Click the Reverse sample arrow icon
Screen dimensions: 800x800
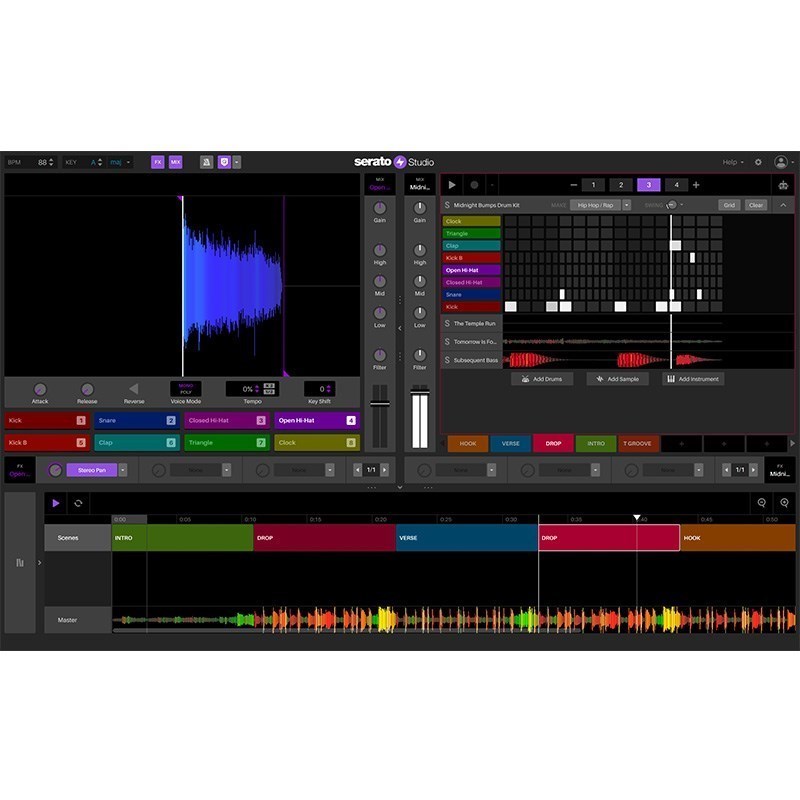tap(134, 389)
